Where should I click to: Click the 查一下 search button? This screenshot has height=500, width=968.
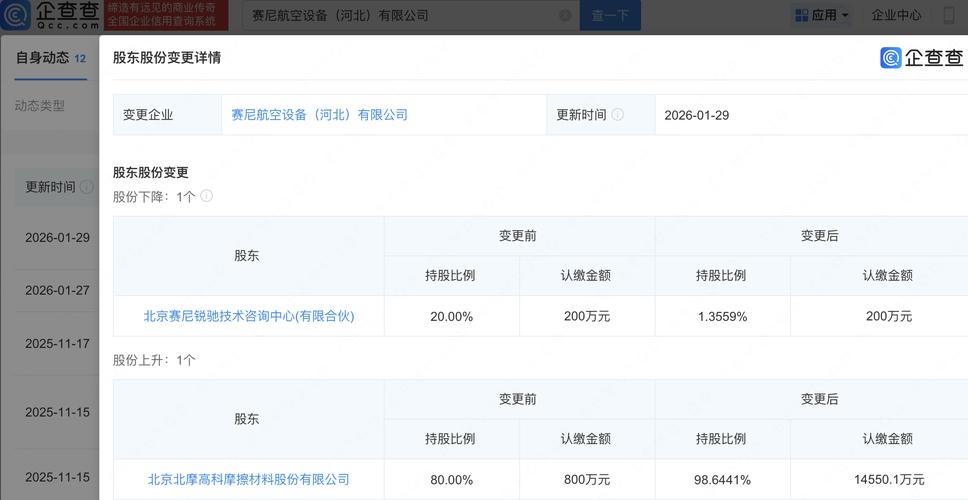coord(610,15)
